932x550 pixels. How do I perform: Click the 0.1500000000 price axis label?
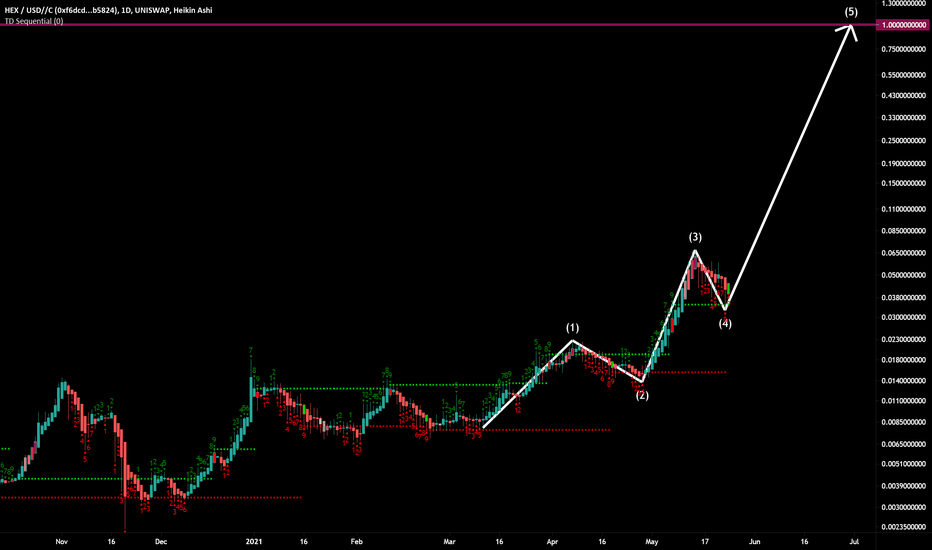[903, 183]
